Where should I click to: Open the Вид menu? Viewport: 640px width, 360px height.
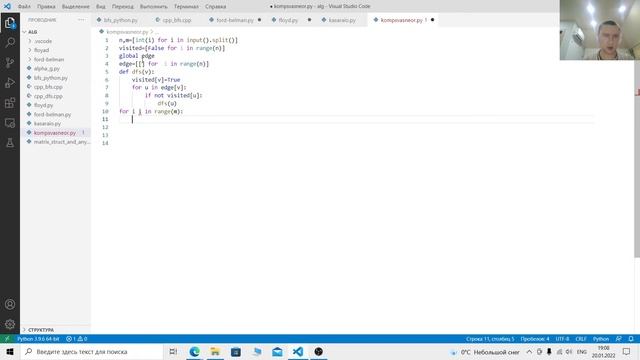100,7
